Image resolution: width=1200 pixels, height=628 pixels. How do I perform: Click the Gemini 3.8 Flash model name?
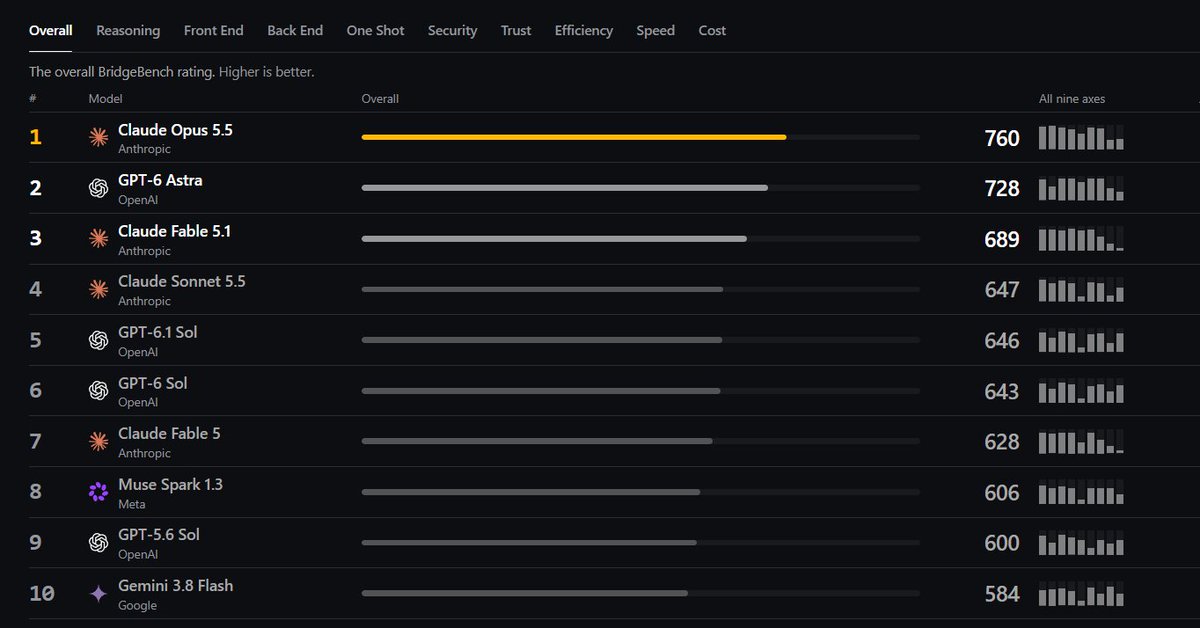175,585
